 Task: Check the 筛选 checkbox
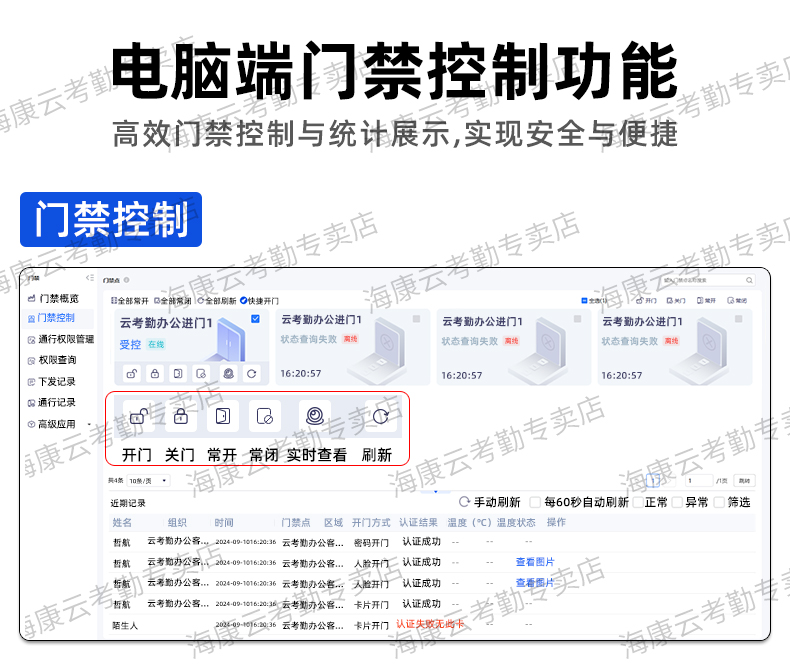coord(719,502)
